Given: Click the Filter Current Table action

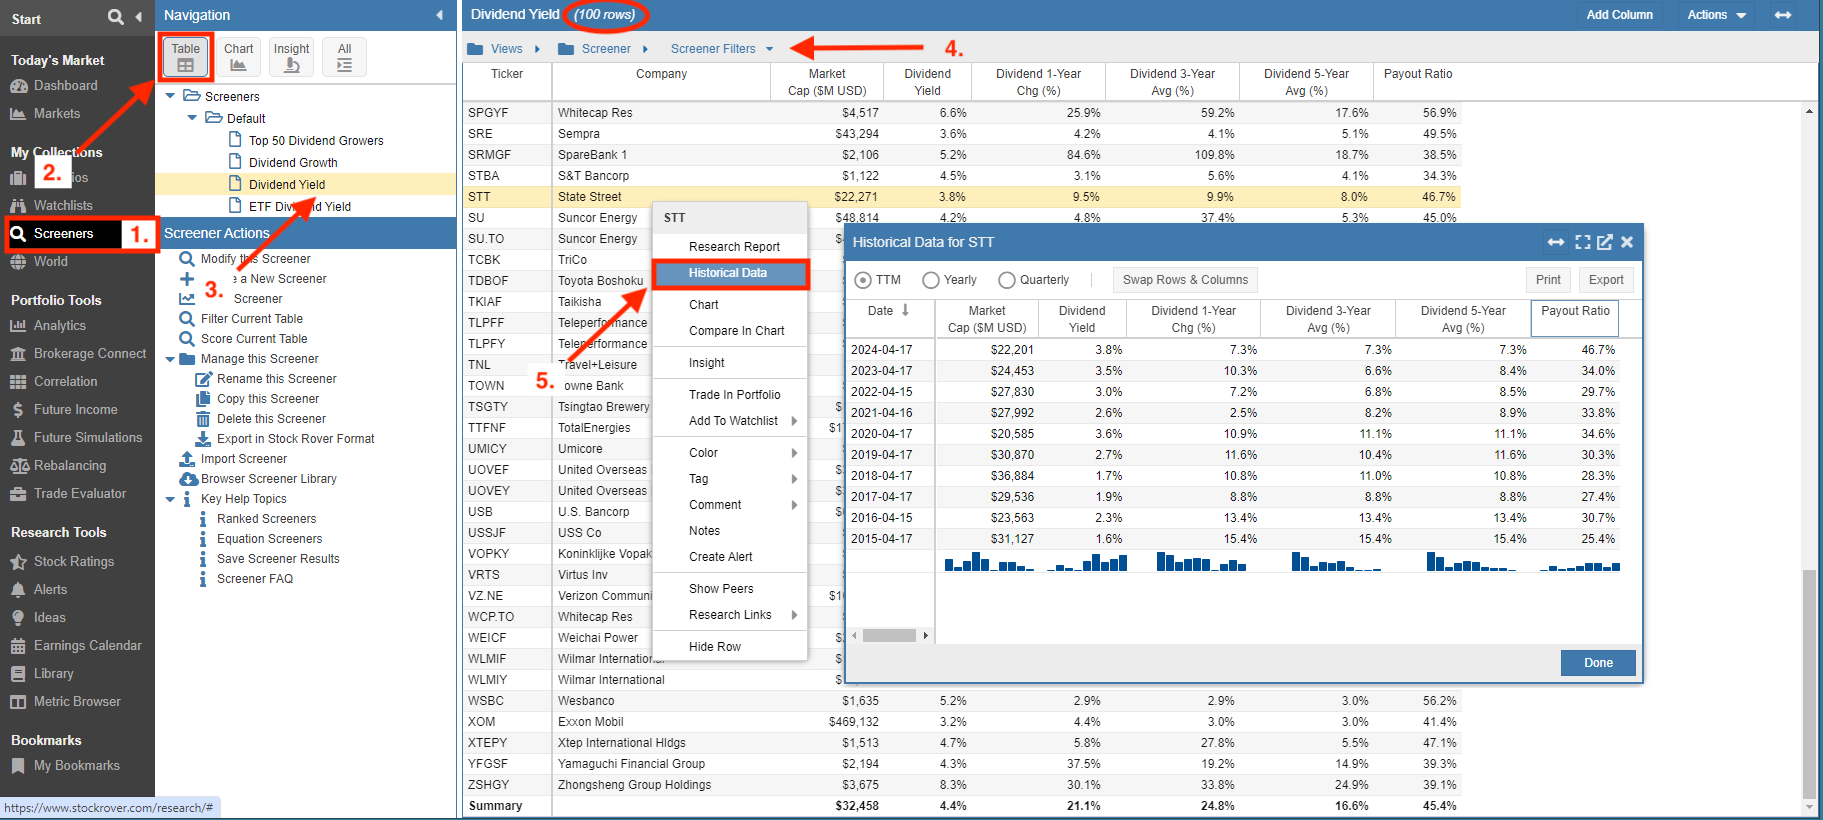Looking at the screenshot, I should coord(251,319).
